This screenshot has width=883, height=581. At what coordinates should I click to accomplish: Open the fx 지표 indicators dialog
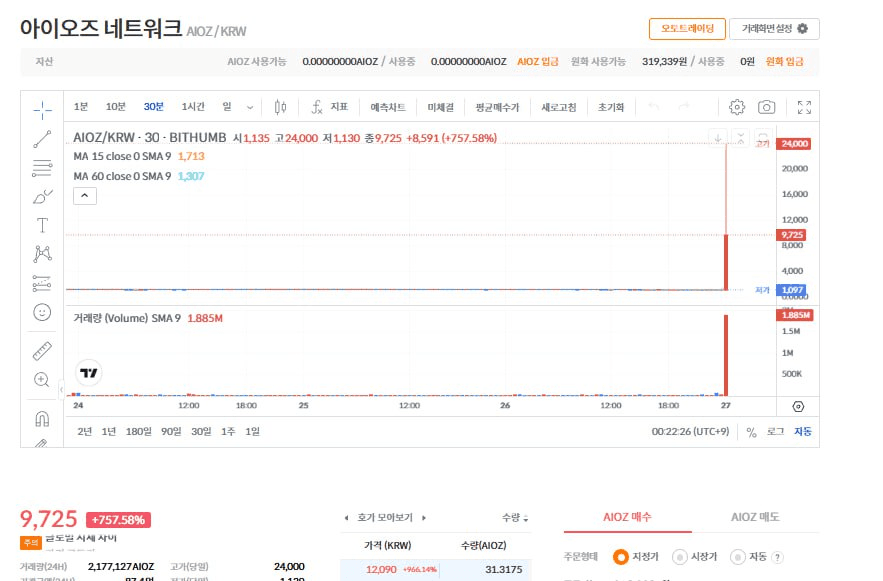tap(330, 107)
